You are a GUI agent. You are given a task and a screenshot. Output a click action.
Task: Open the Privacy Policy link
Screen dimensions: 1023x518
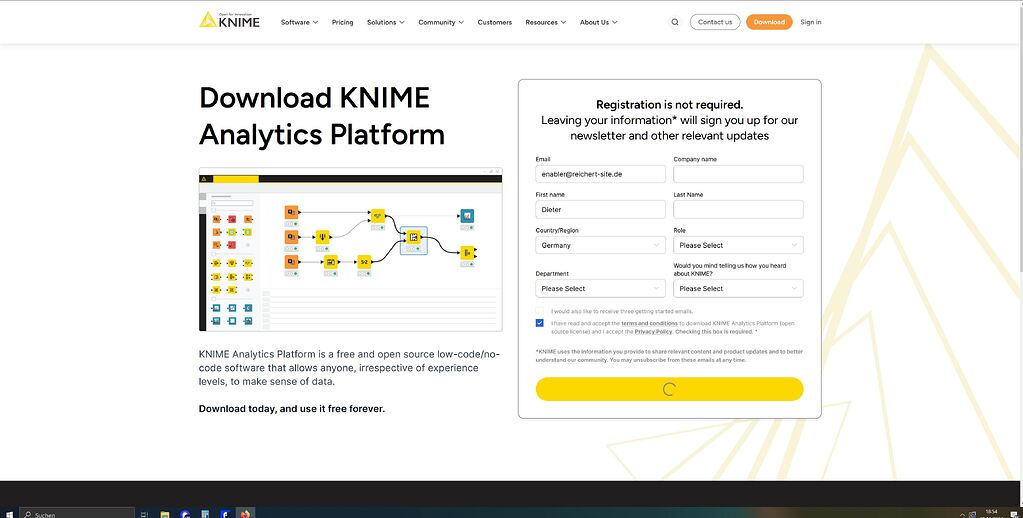click(653, 332)
